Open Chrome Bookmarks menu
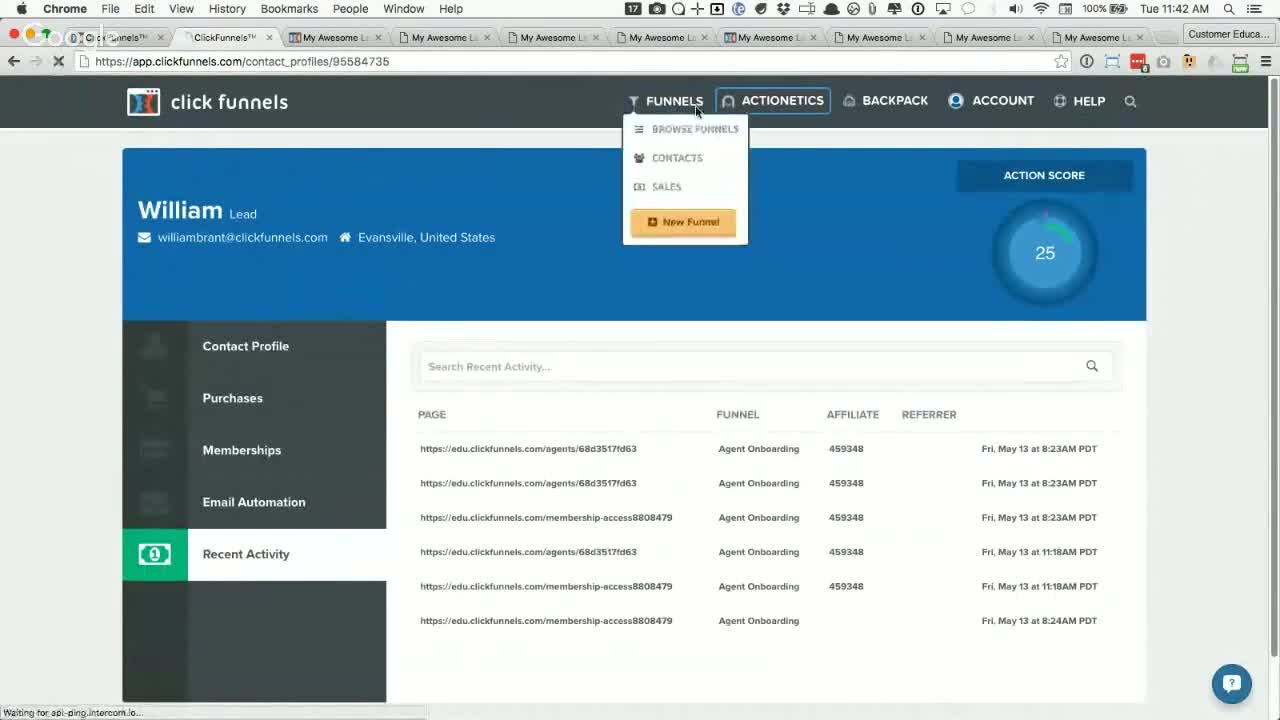This screenshot has height=720, width=1280. (x=289, y=9)
